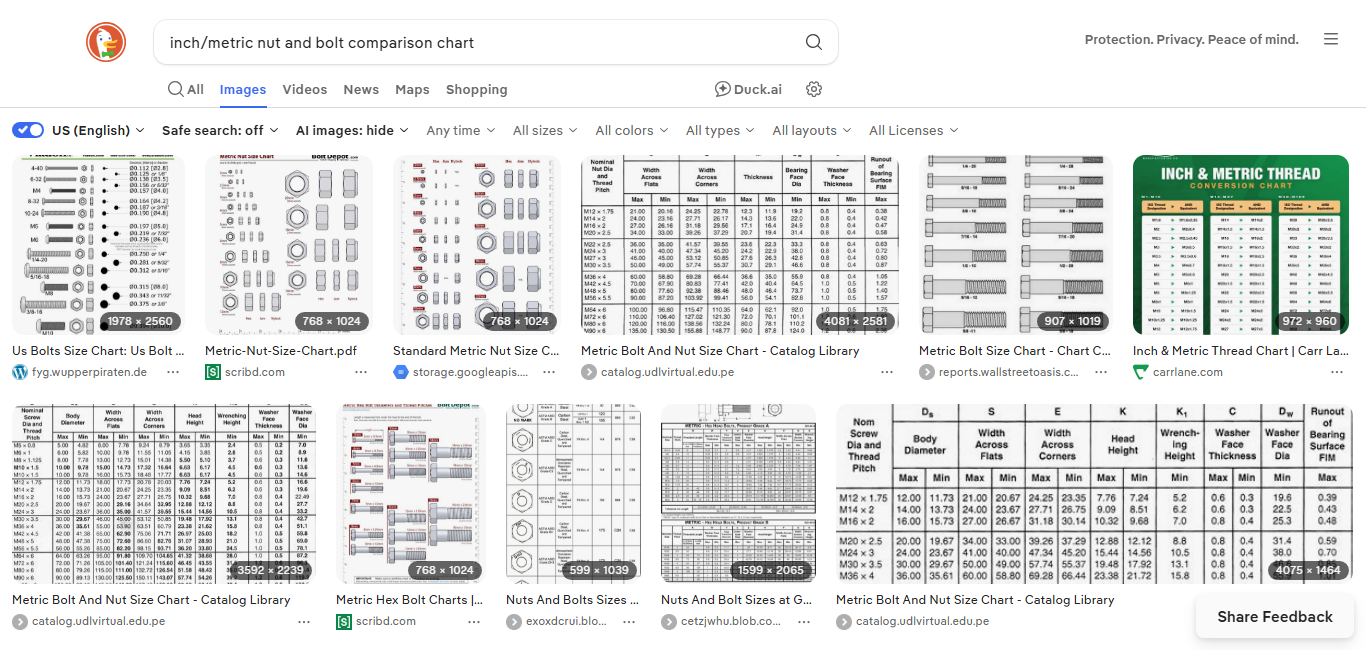
Task: Open the hamburger menu at top right
Action: tap(1331, 40)
